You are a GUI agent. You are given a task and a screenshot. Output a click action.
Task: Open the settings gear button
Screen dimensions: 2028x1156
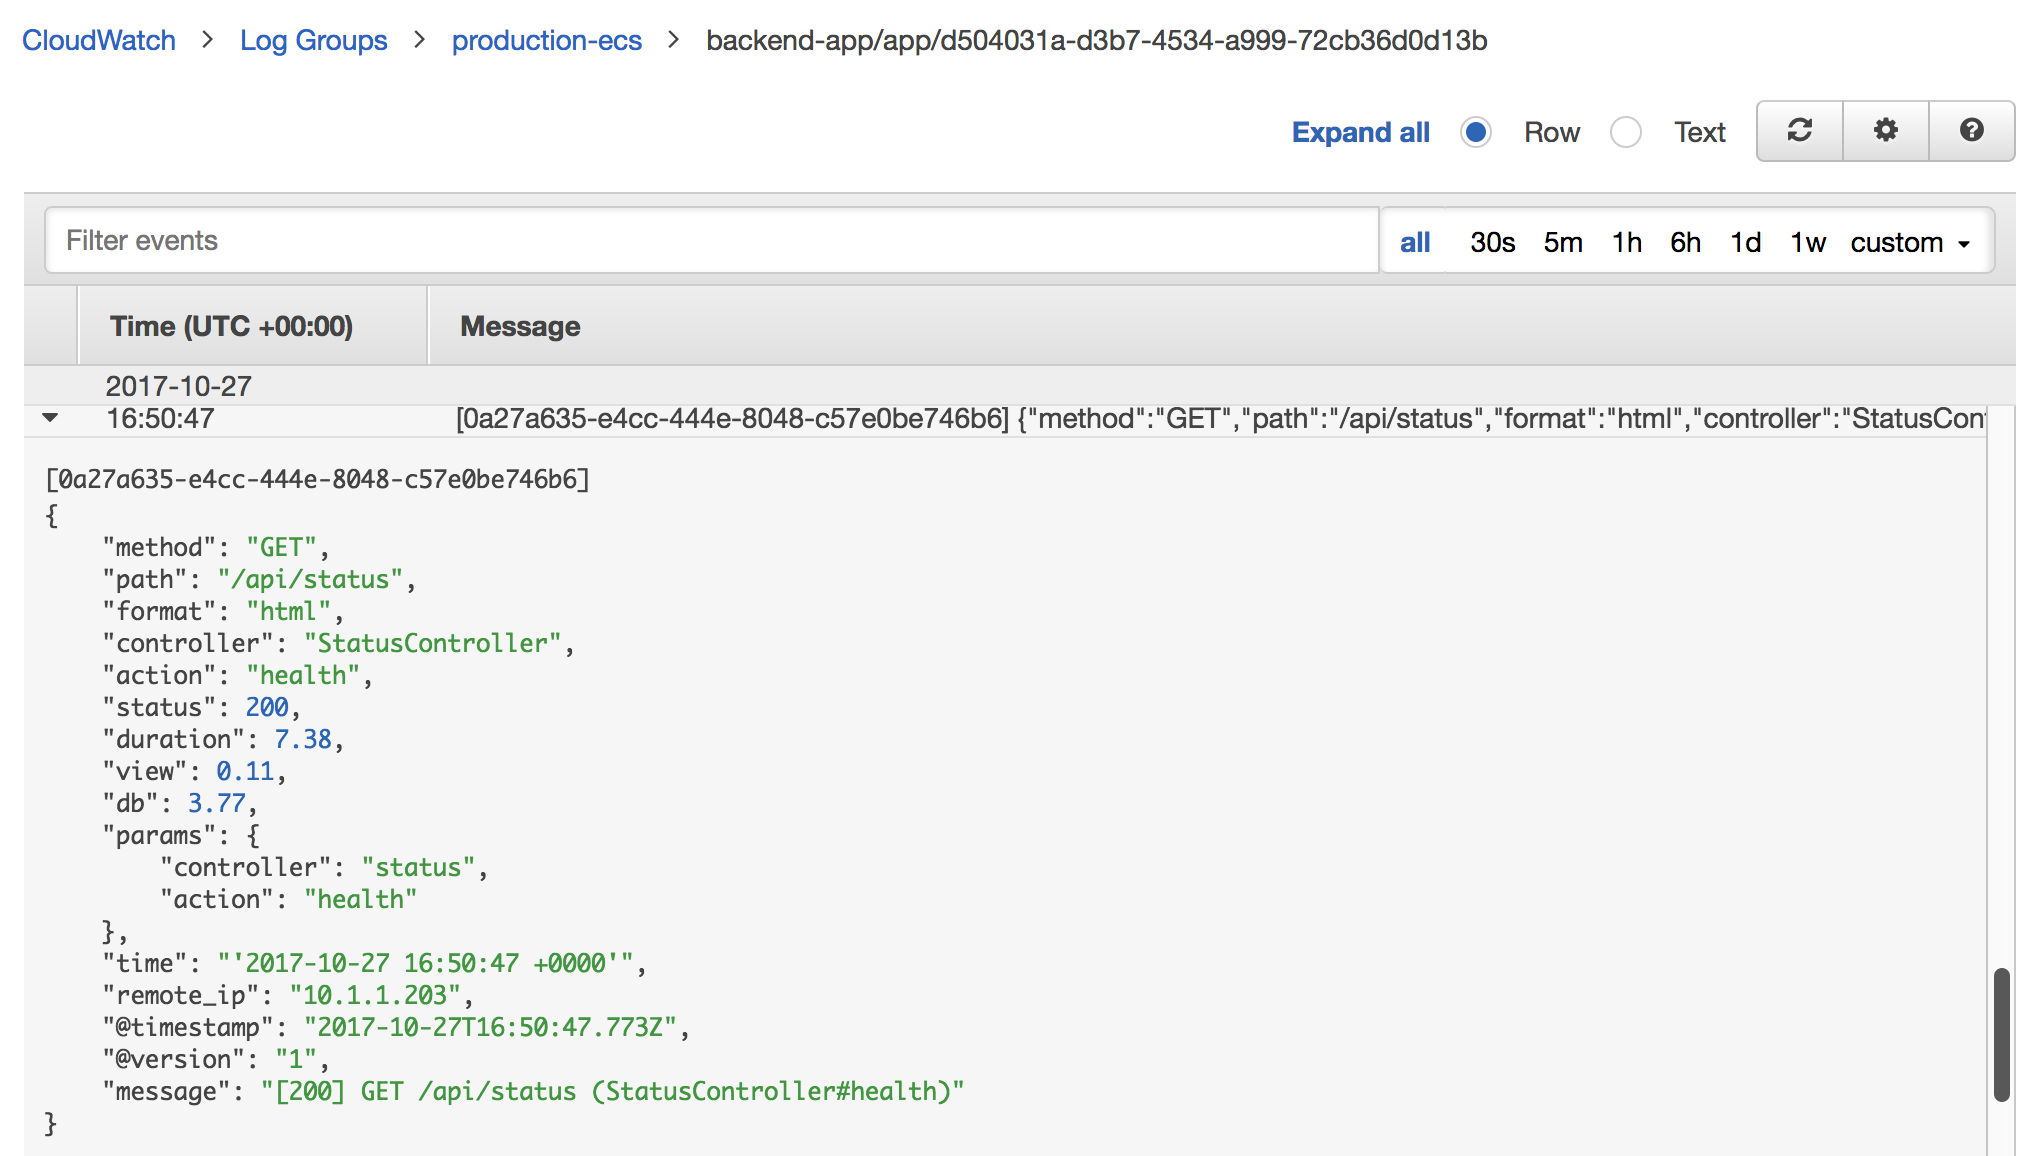1885,131
